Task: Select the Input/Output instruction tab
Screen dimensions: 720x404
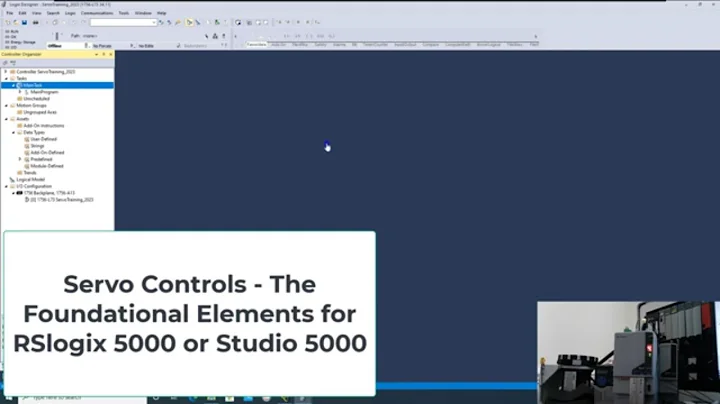Action: [405, 45]
